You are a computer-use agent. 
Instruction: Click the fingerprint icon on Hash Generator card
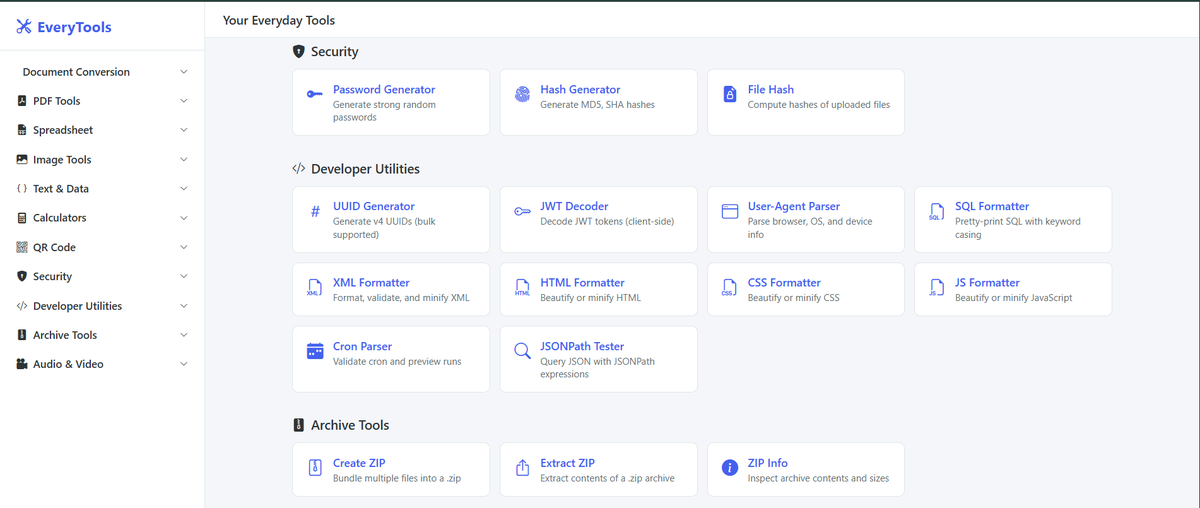(522, 94)
